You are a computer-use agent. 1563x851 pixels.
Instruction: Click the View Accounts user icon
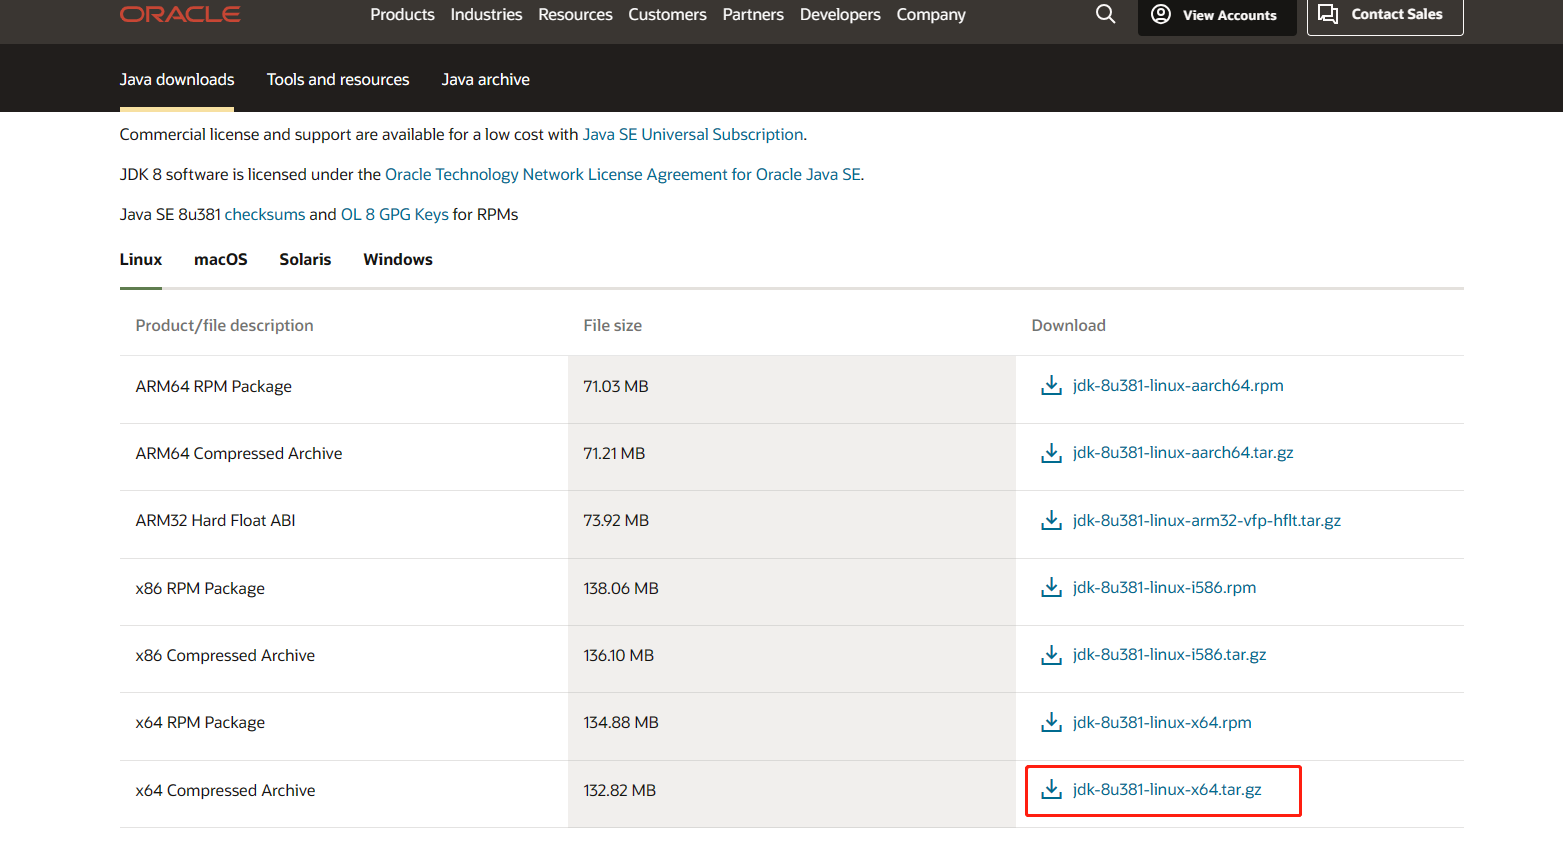point(1161,14)
